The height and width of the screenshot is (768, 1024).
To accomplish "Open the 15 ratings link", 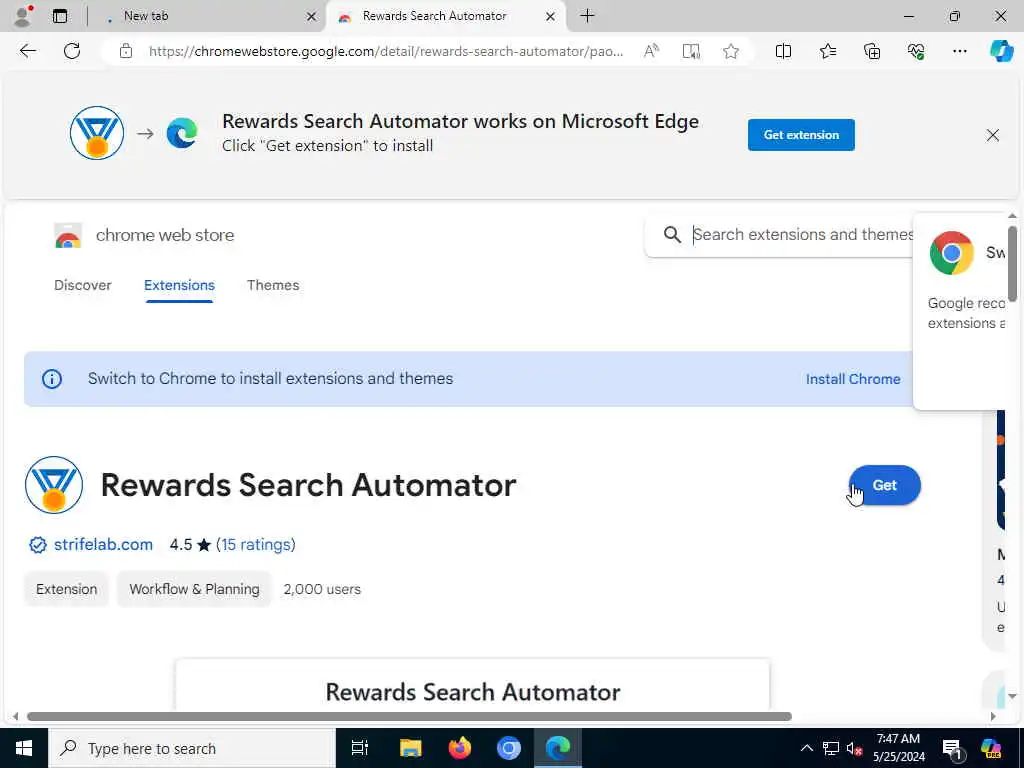I will [x=255, y=545].
